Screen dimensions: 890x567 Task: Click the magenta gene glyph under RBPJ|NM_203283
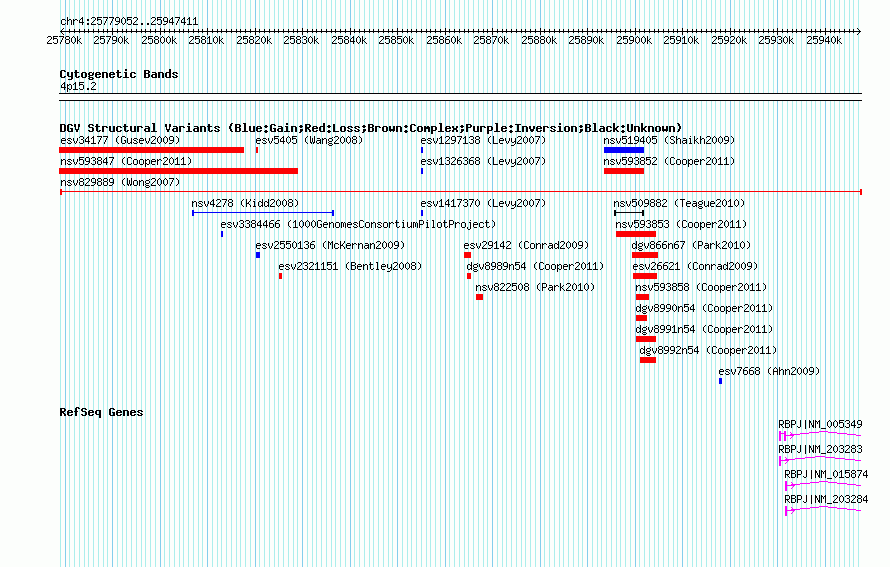tap(820, 460)
